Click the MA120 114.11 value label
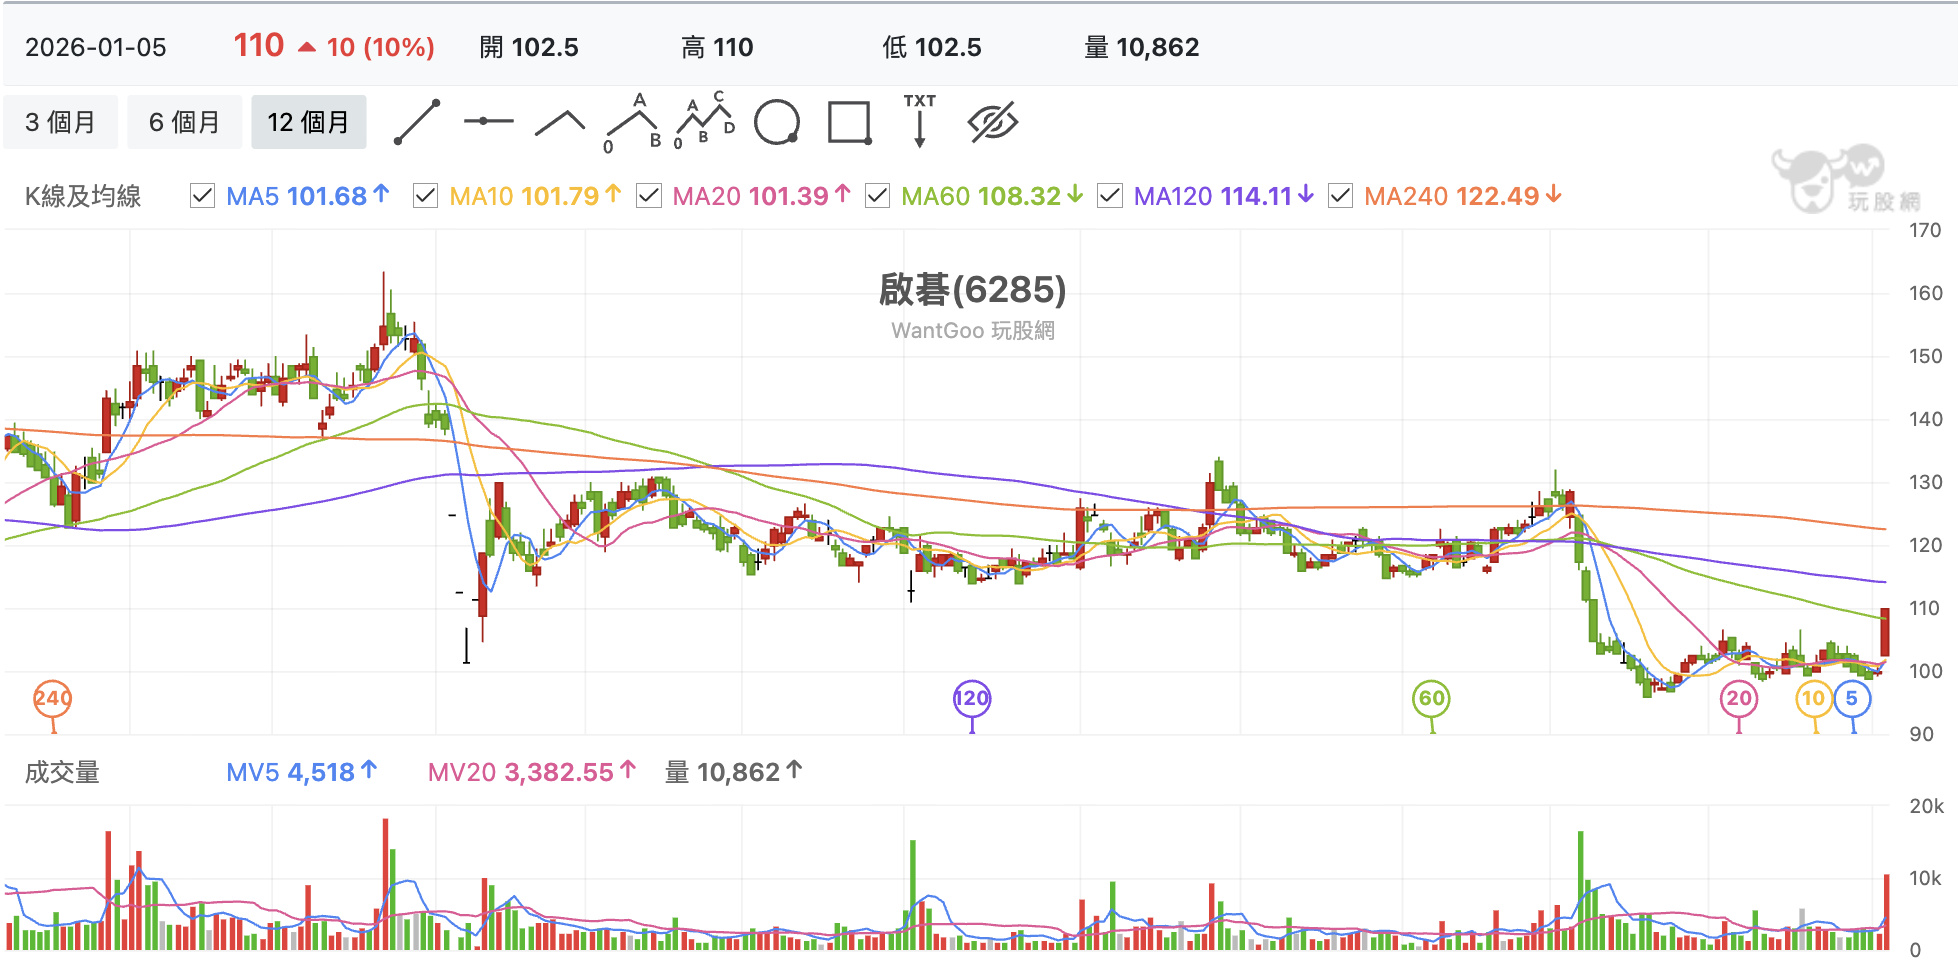1958x964 pixels. pyautogui.click(x=1223, y=196)
